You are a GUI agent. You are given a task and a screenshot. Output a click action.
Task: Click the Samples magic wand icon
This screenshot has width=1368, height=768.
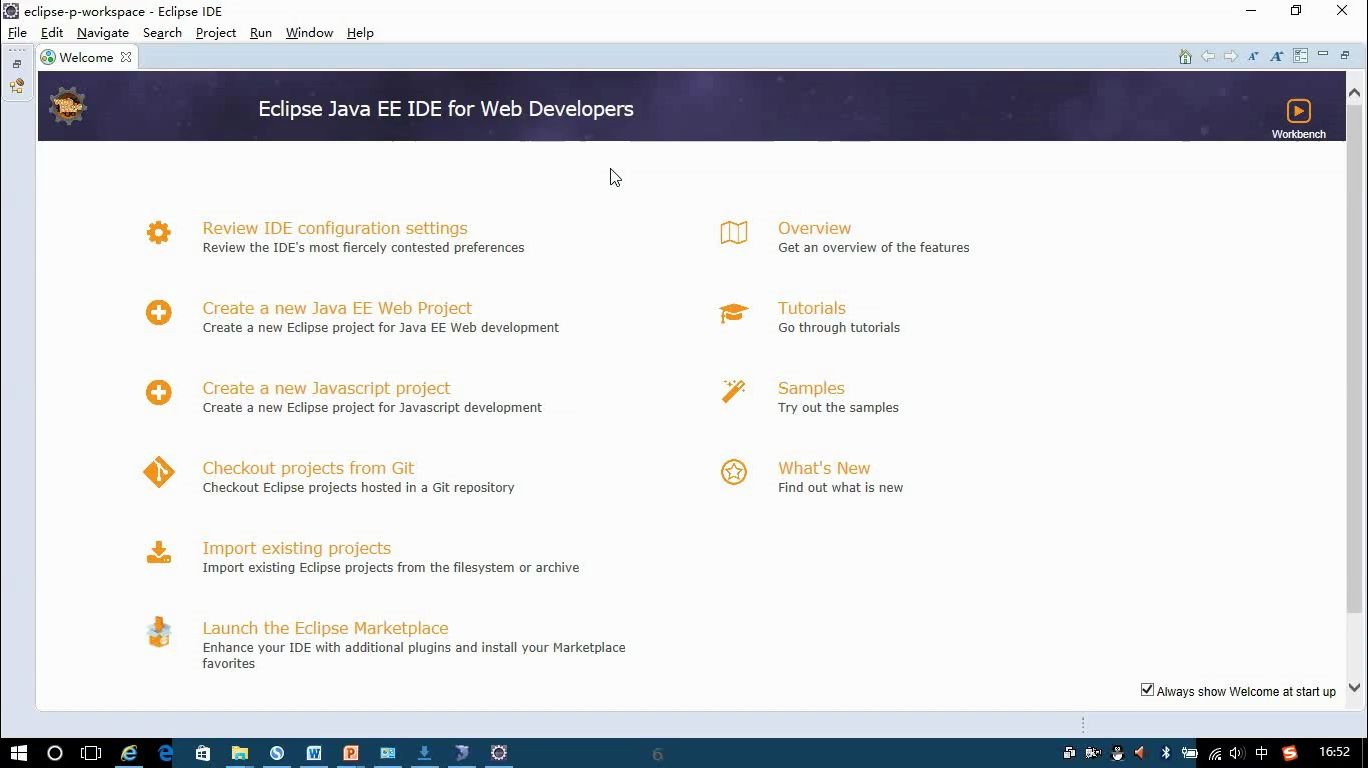click(734, 391)
